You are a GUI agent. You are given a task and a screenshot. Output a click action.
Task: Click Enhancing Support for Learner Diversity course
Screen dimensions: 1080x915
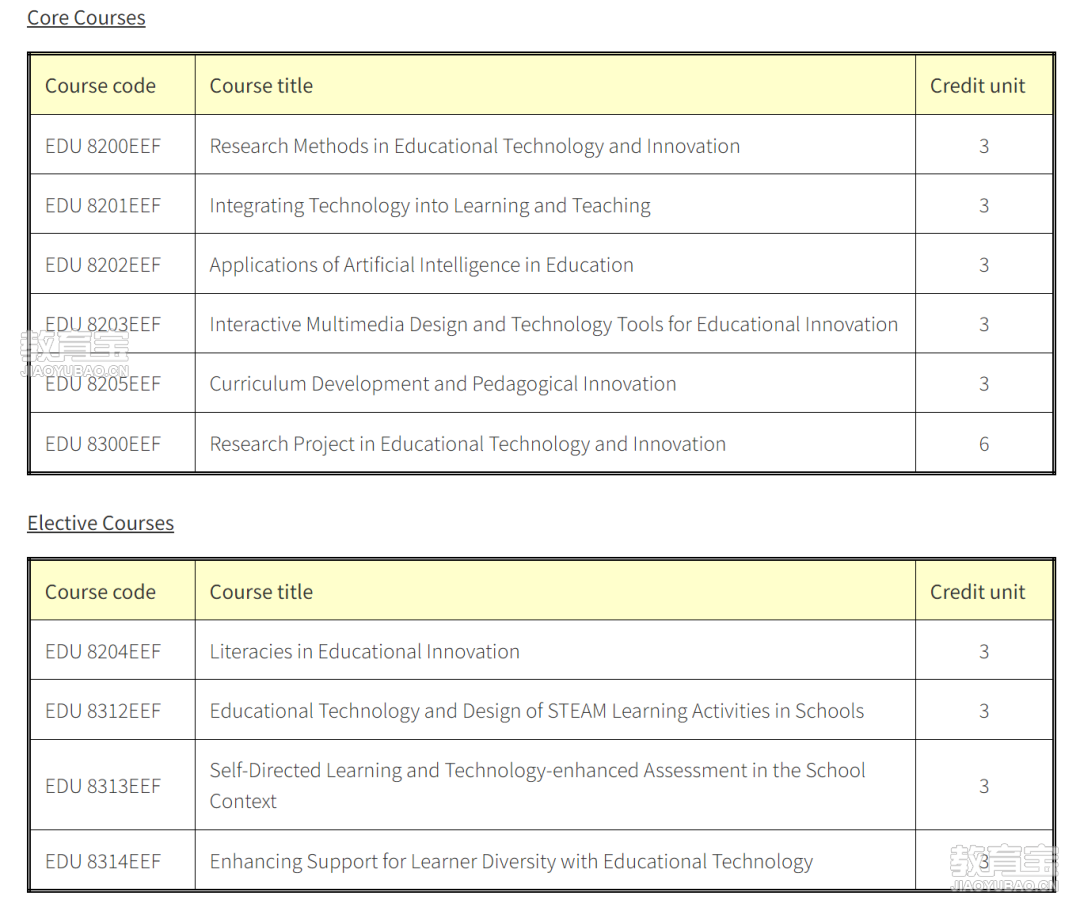click(511, 862)
